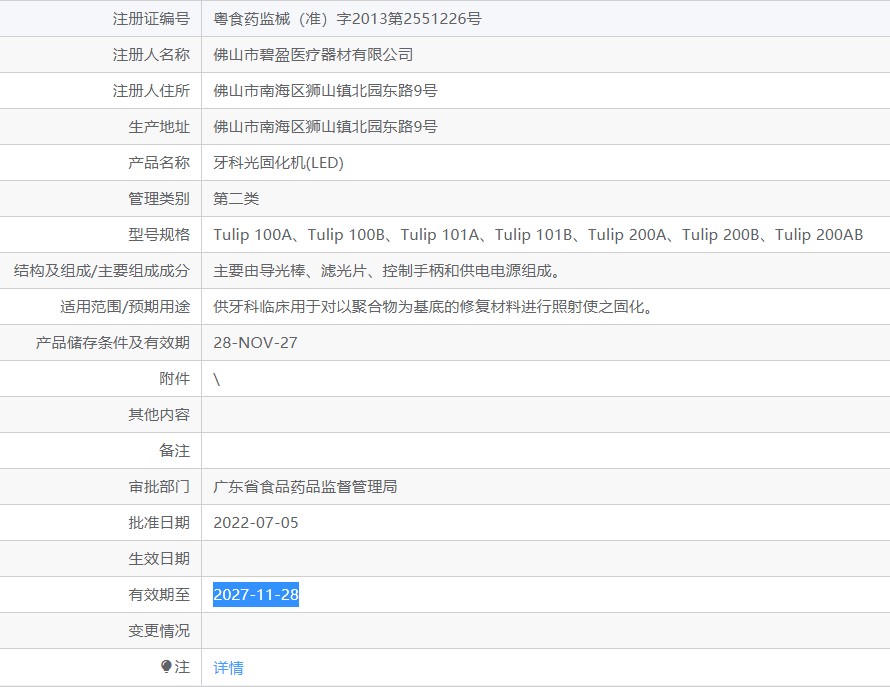Click the 备注 label

coord(174,451)
